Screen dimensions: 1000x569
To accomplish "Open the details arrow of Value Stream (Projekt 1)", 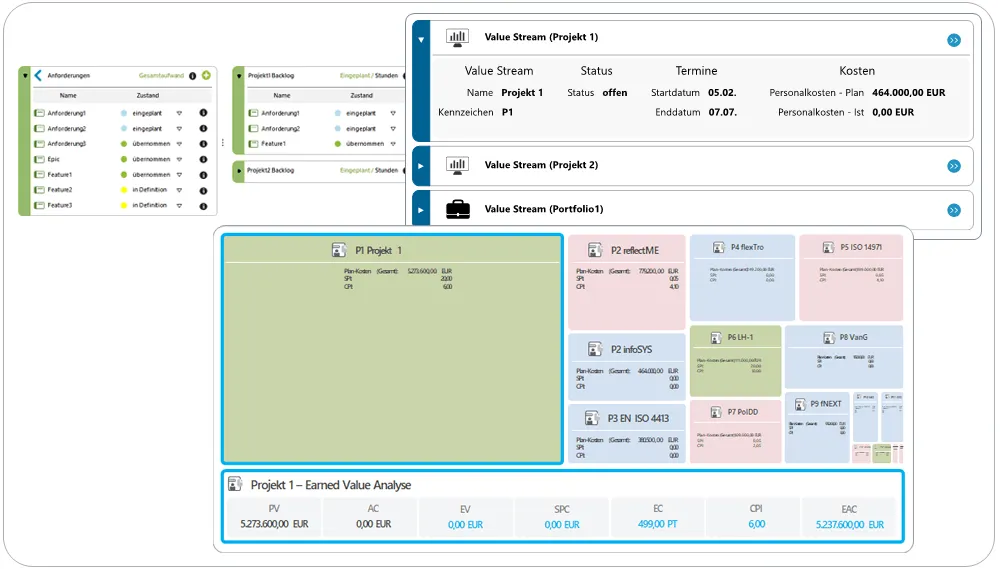I will click(x=953, y=40).
